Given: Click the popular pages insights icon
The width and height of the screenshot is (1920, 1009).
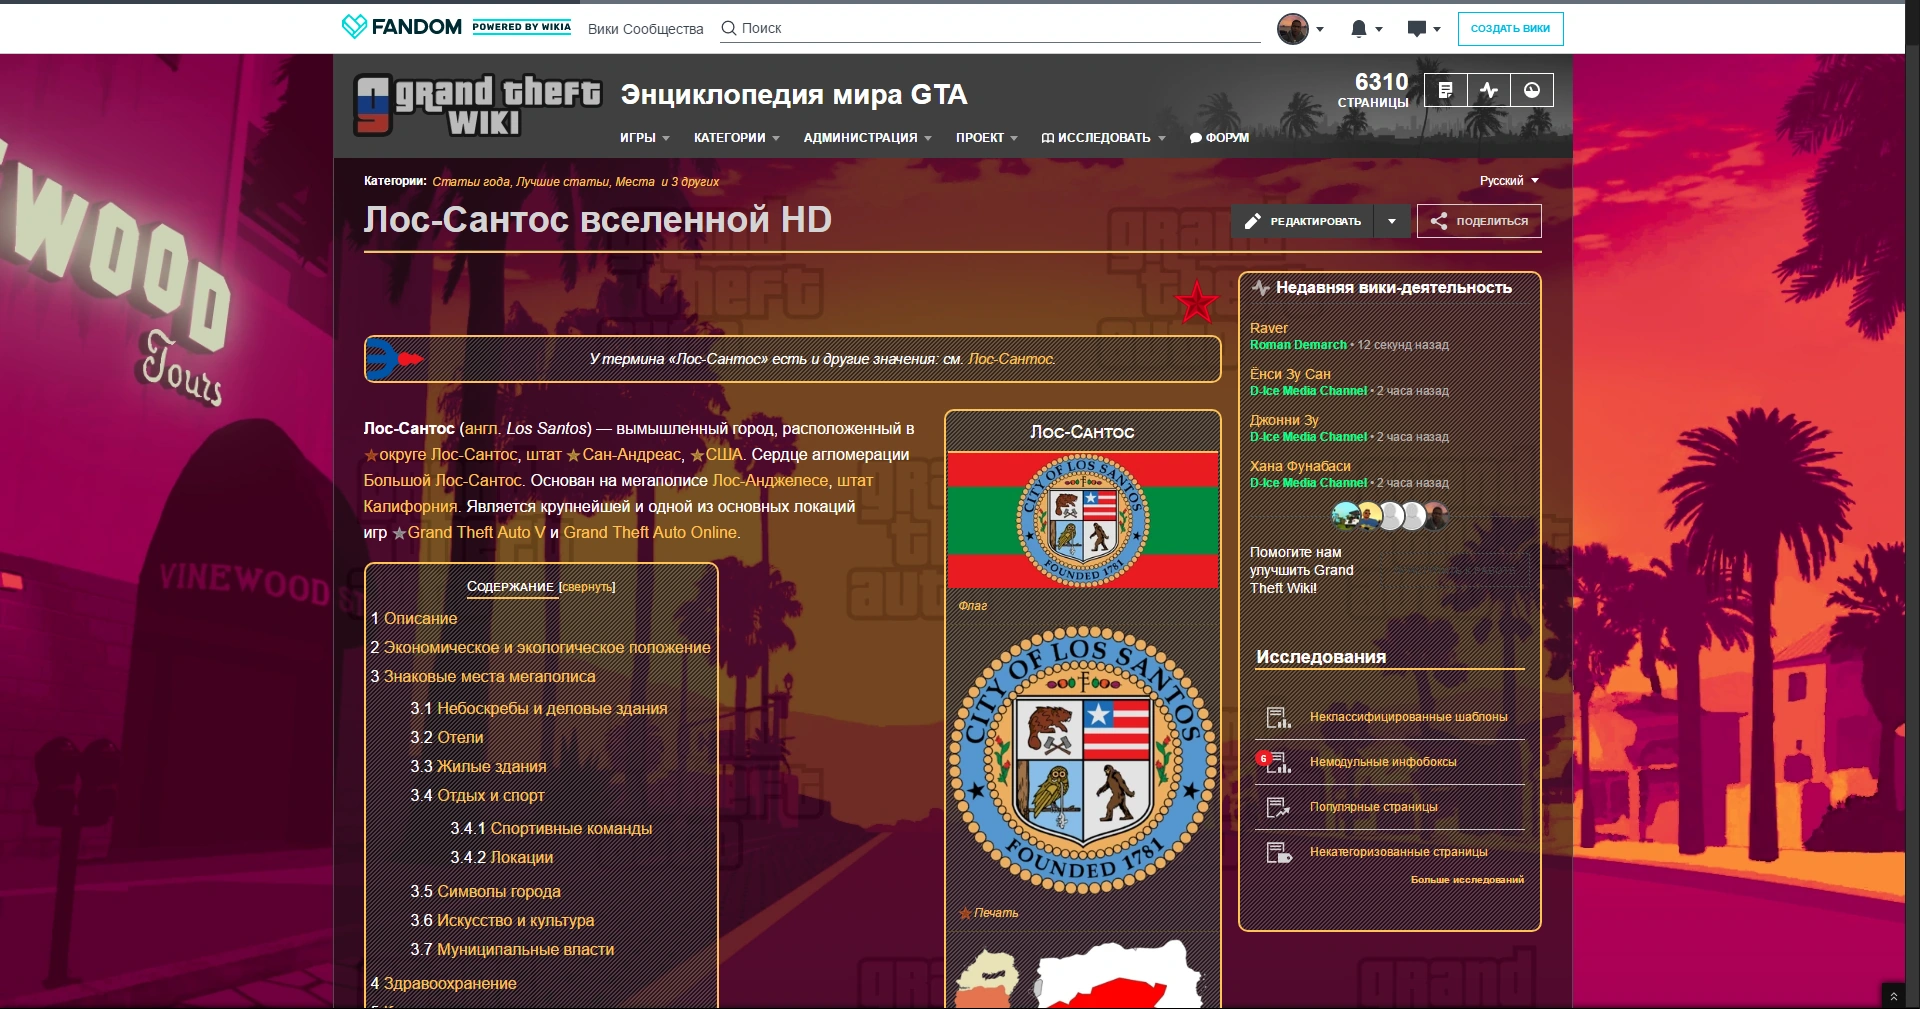Looking at the screenshot, I should click(1278, 807).
